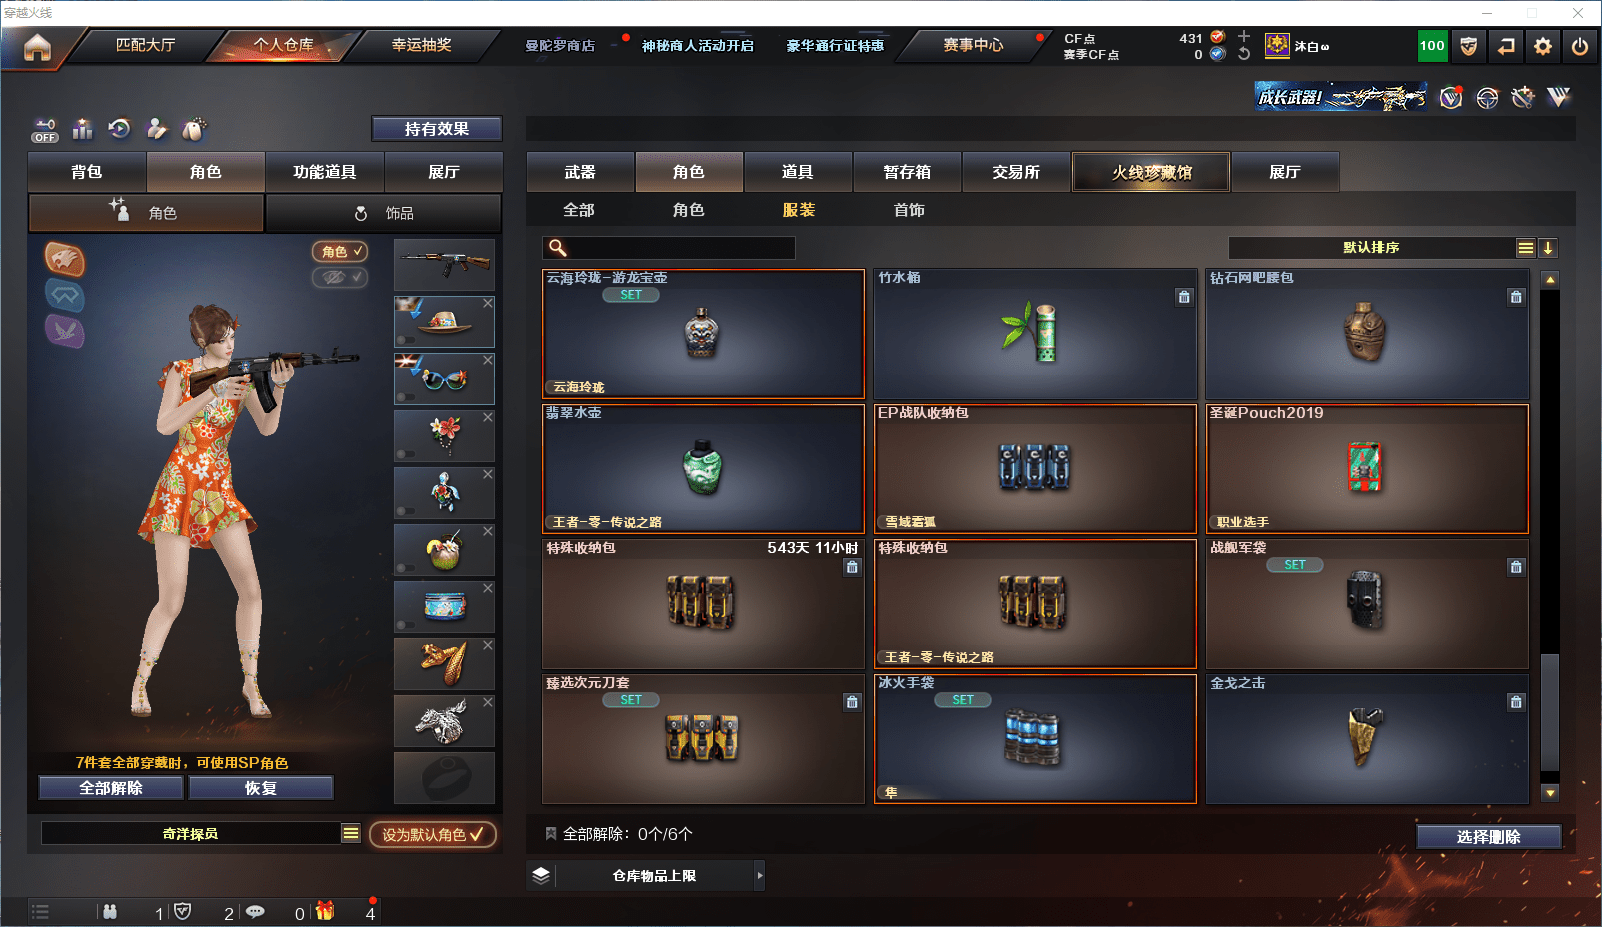Click the power exit icon
The height and width of the screenshot is (927, 1602).
(1580, 46)
